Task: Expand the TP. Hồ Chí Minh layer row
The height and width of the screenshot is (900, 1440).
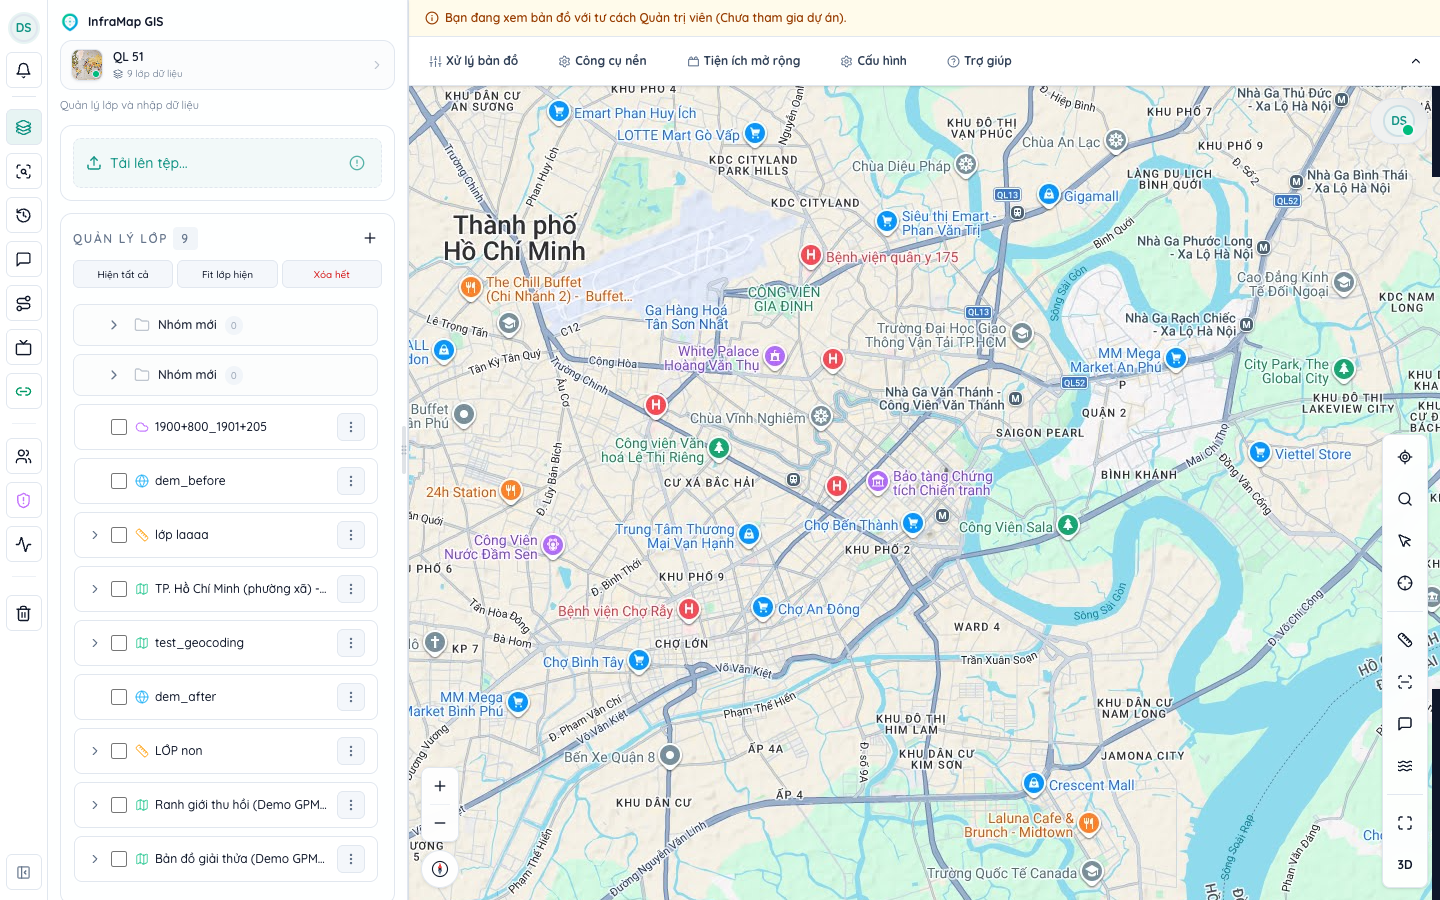Action: tap(95, 589)
